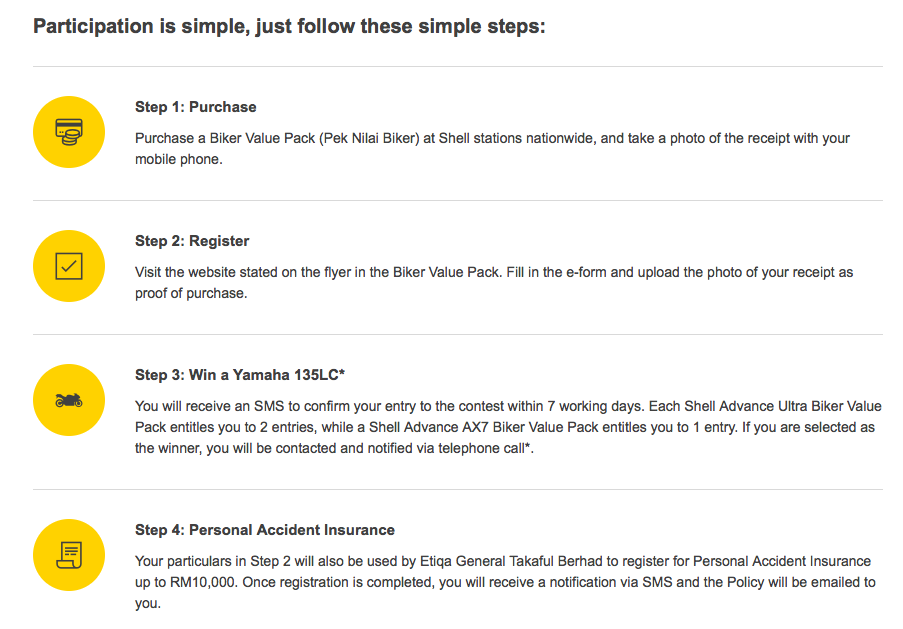The width and height of the screenshot is (903, 629).
Task: Click 'Step 4: Personal Accident Insurance' heading
Action: (x=265, y=530)
